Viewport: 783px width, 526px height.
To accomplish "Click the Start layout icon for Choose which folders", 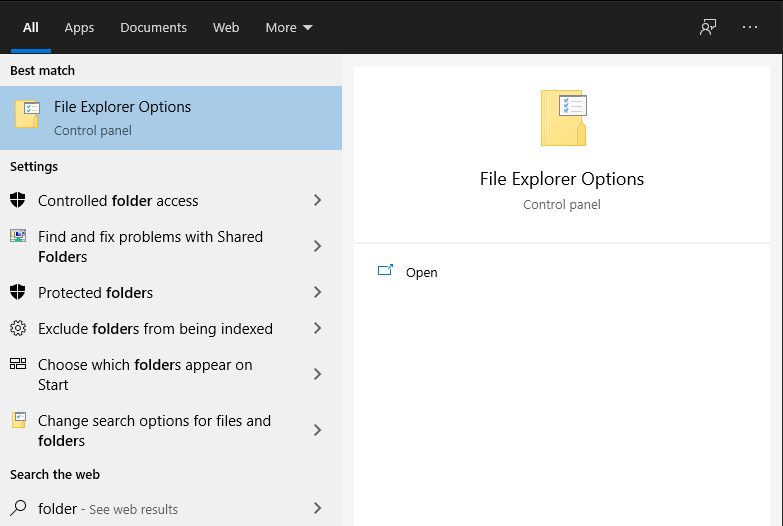I will 18,364.
